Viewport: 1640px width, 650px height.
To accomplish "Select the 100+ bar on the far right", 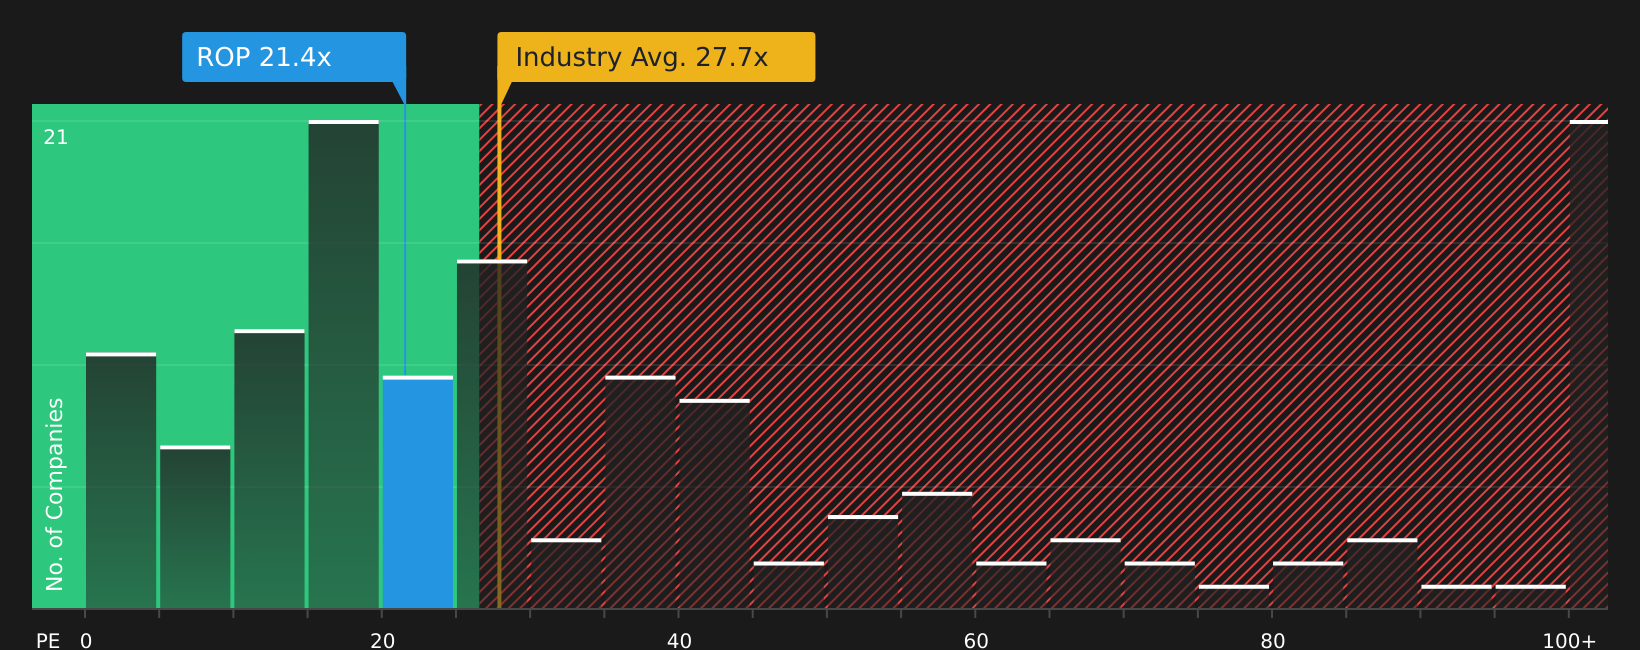I will click(1589, 364).
